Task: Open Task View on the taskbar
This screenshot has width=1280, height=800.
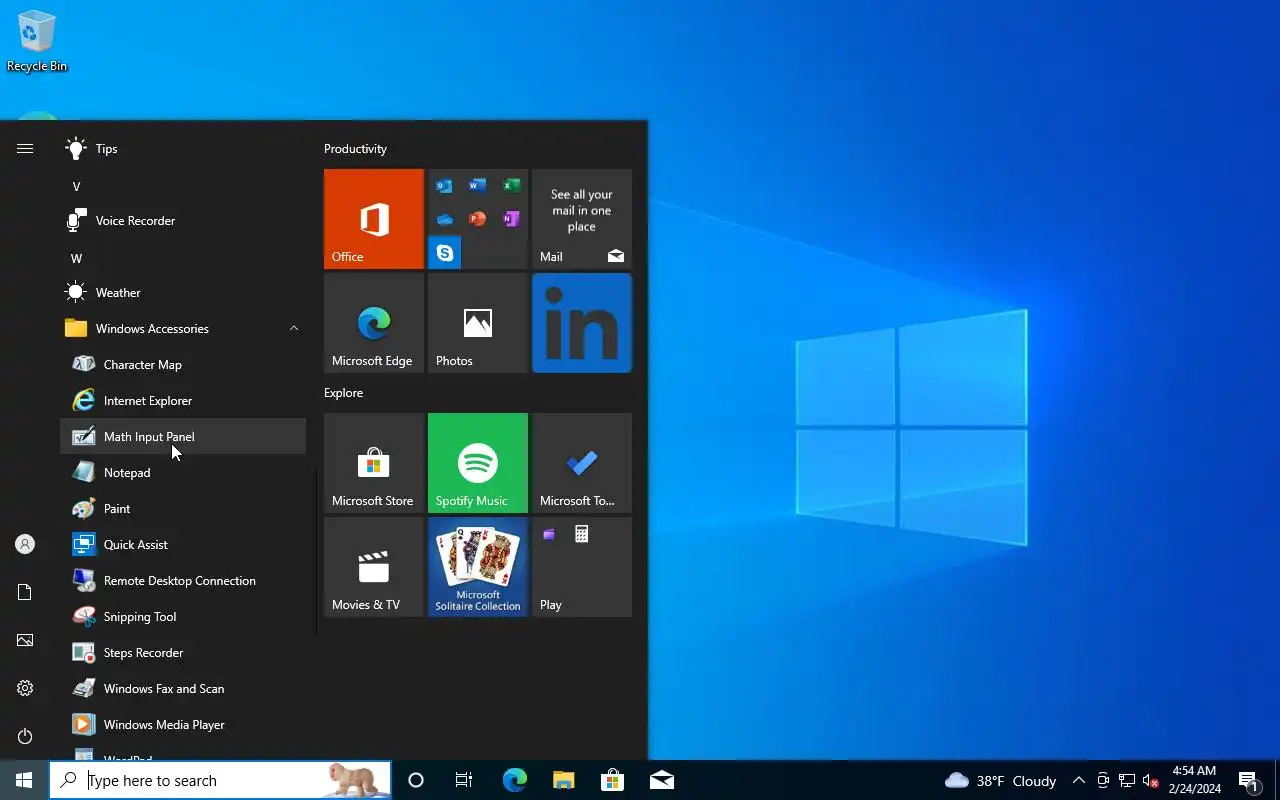Action: pos(464,780)
